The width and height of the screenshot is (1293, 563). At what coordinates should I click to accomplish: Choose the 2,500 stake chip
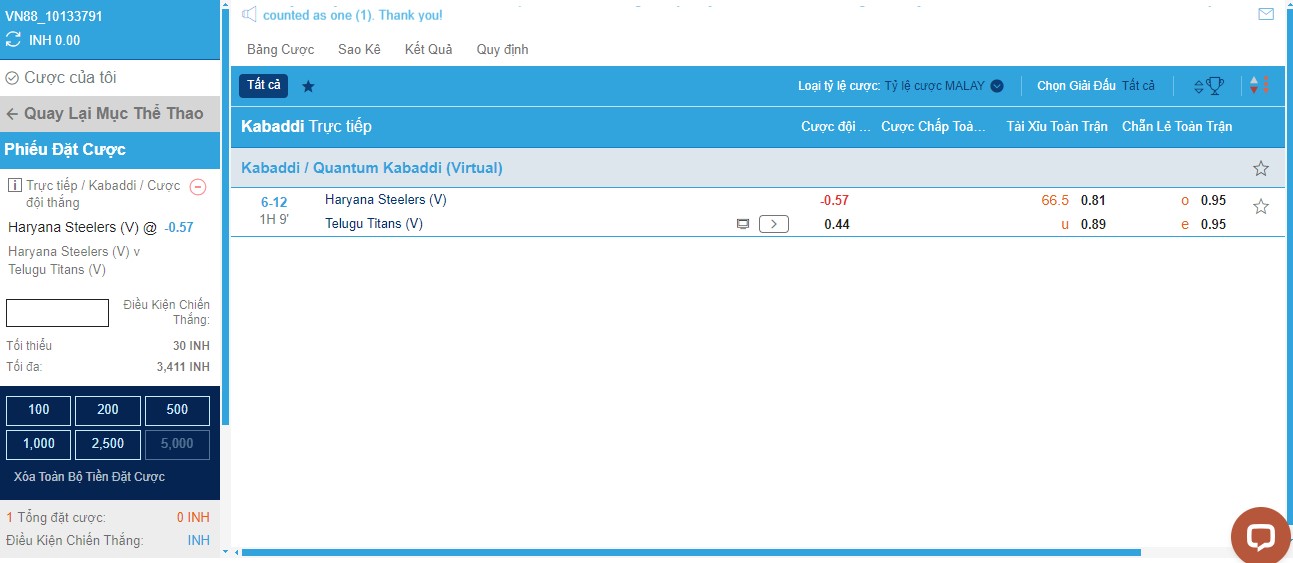[108, 444]
